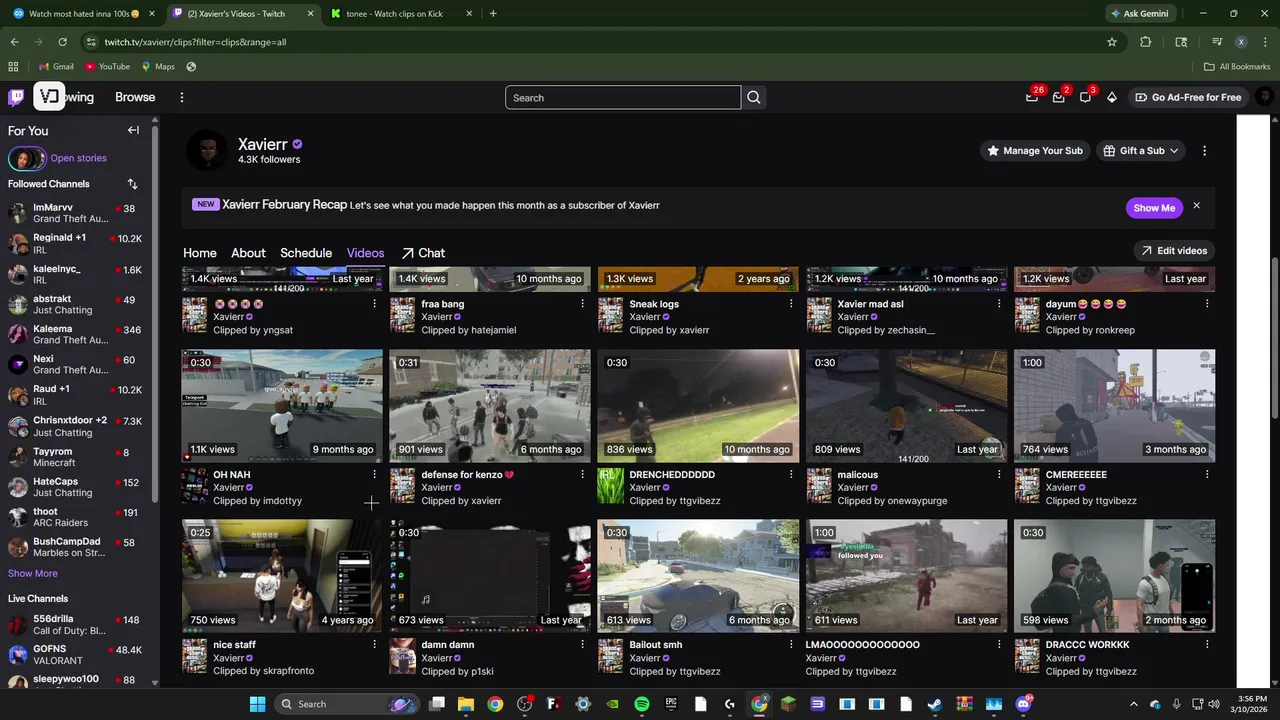Click the search magnifier button
The width and height of the screenshot is (1280, 720).
click(x=754, y=97)
